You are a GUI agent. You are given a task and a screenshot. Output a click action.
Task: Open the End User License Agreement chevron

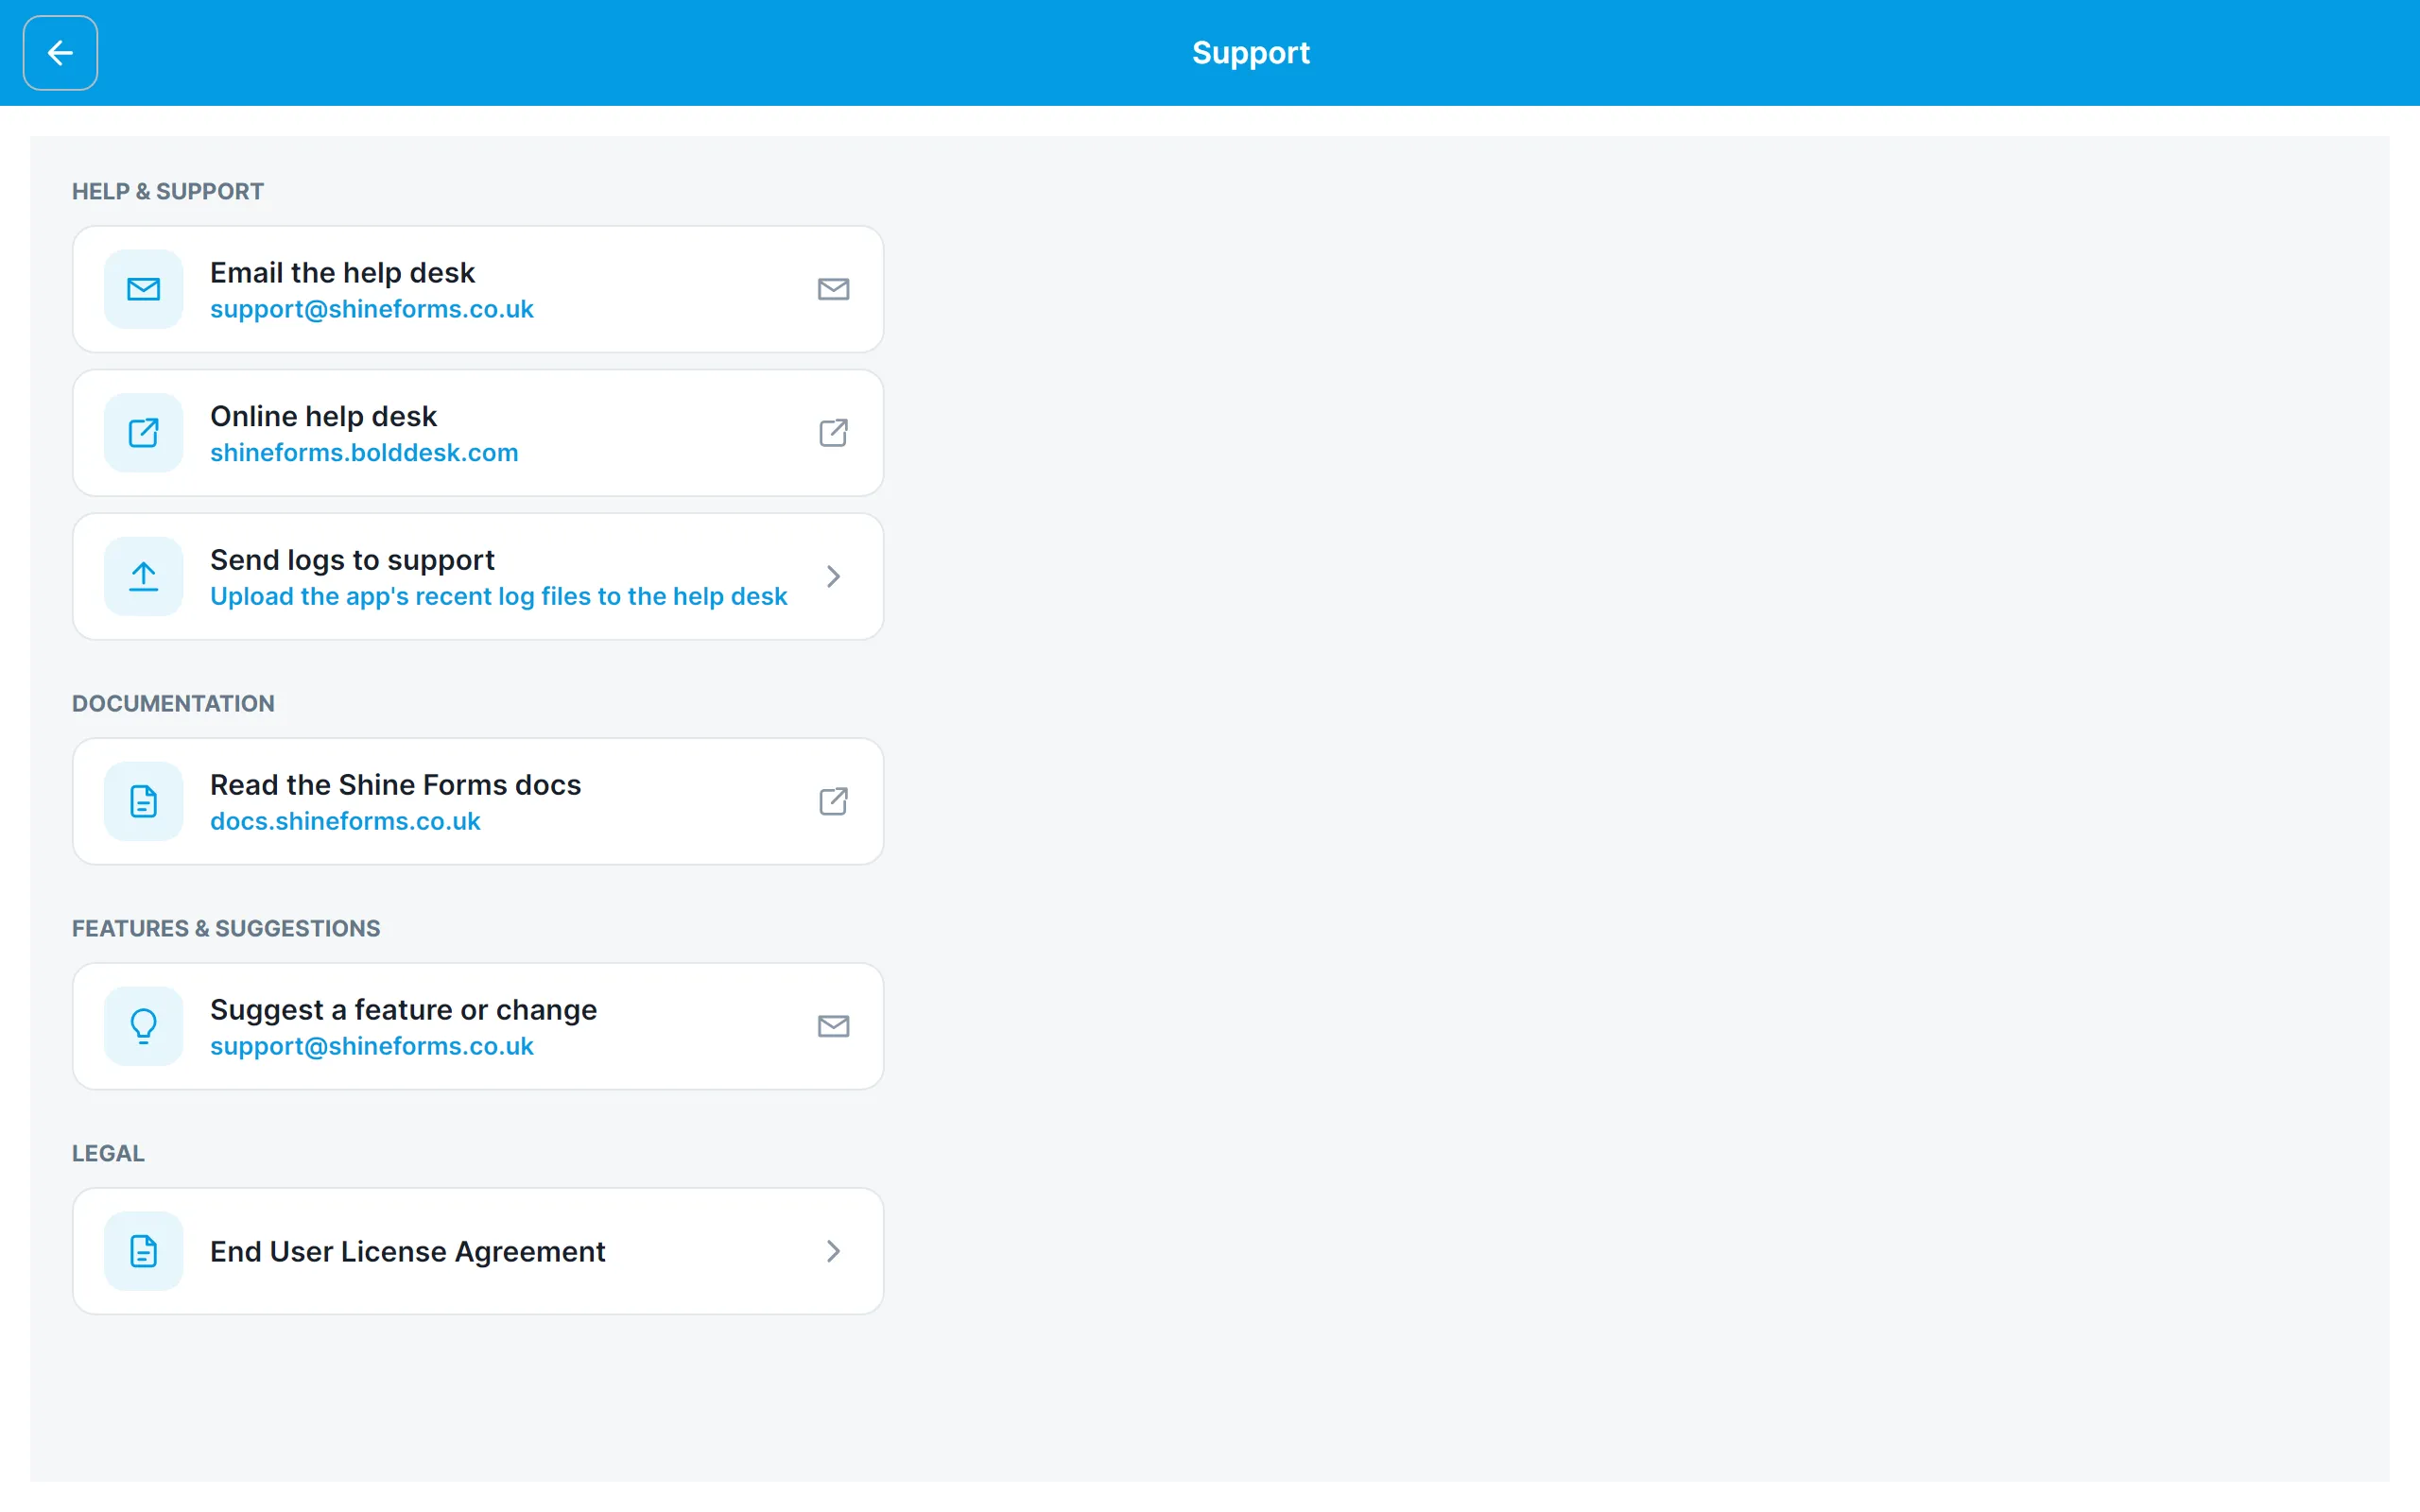click(833, 1251)
